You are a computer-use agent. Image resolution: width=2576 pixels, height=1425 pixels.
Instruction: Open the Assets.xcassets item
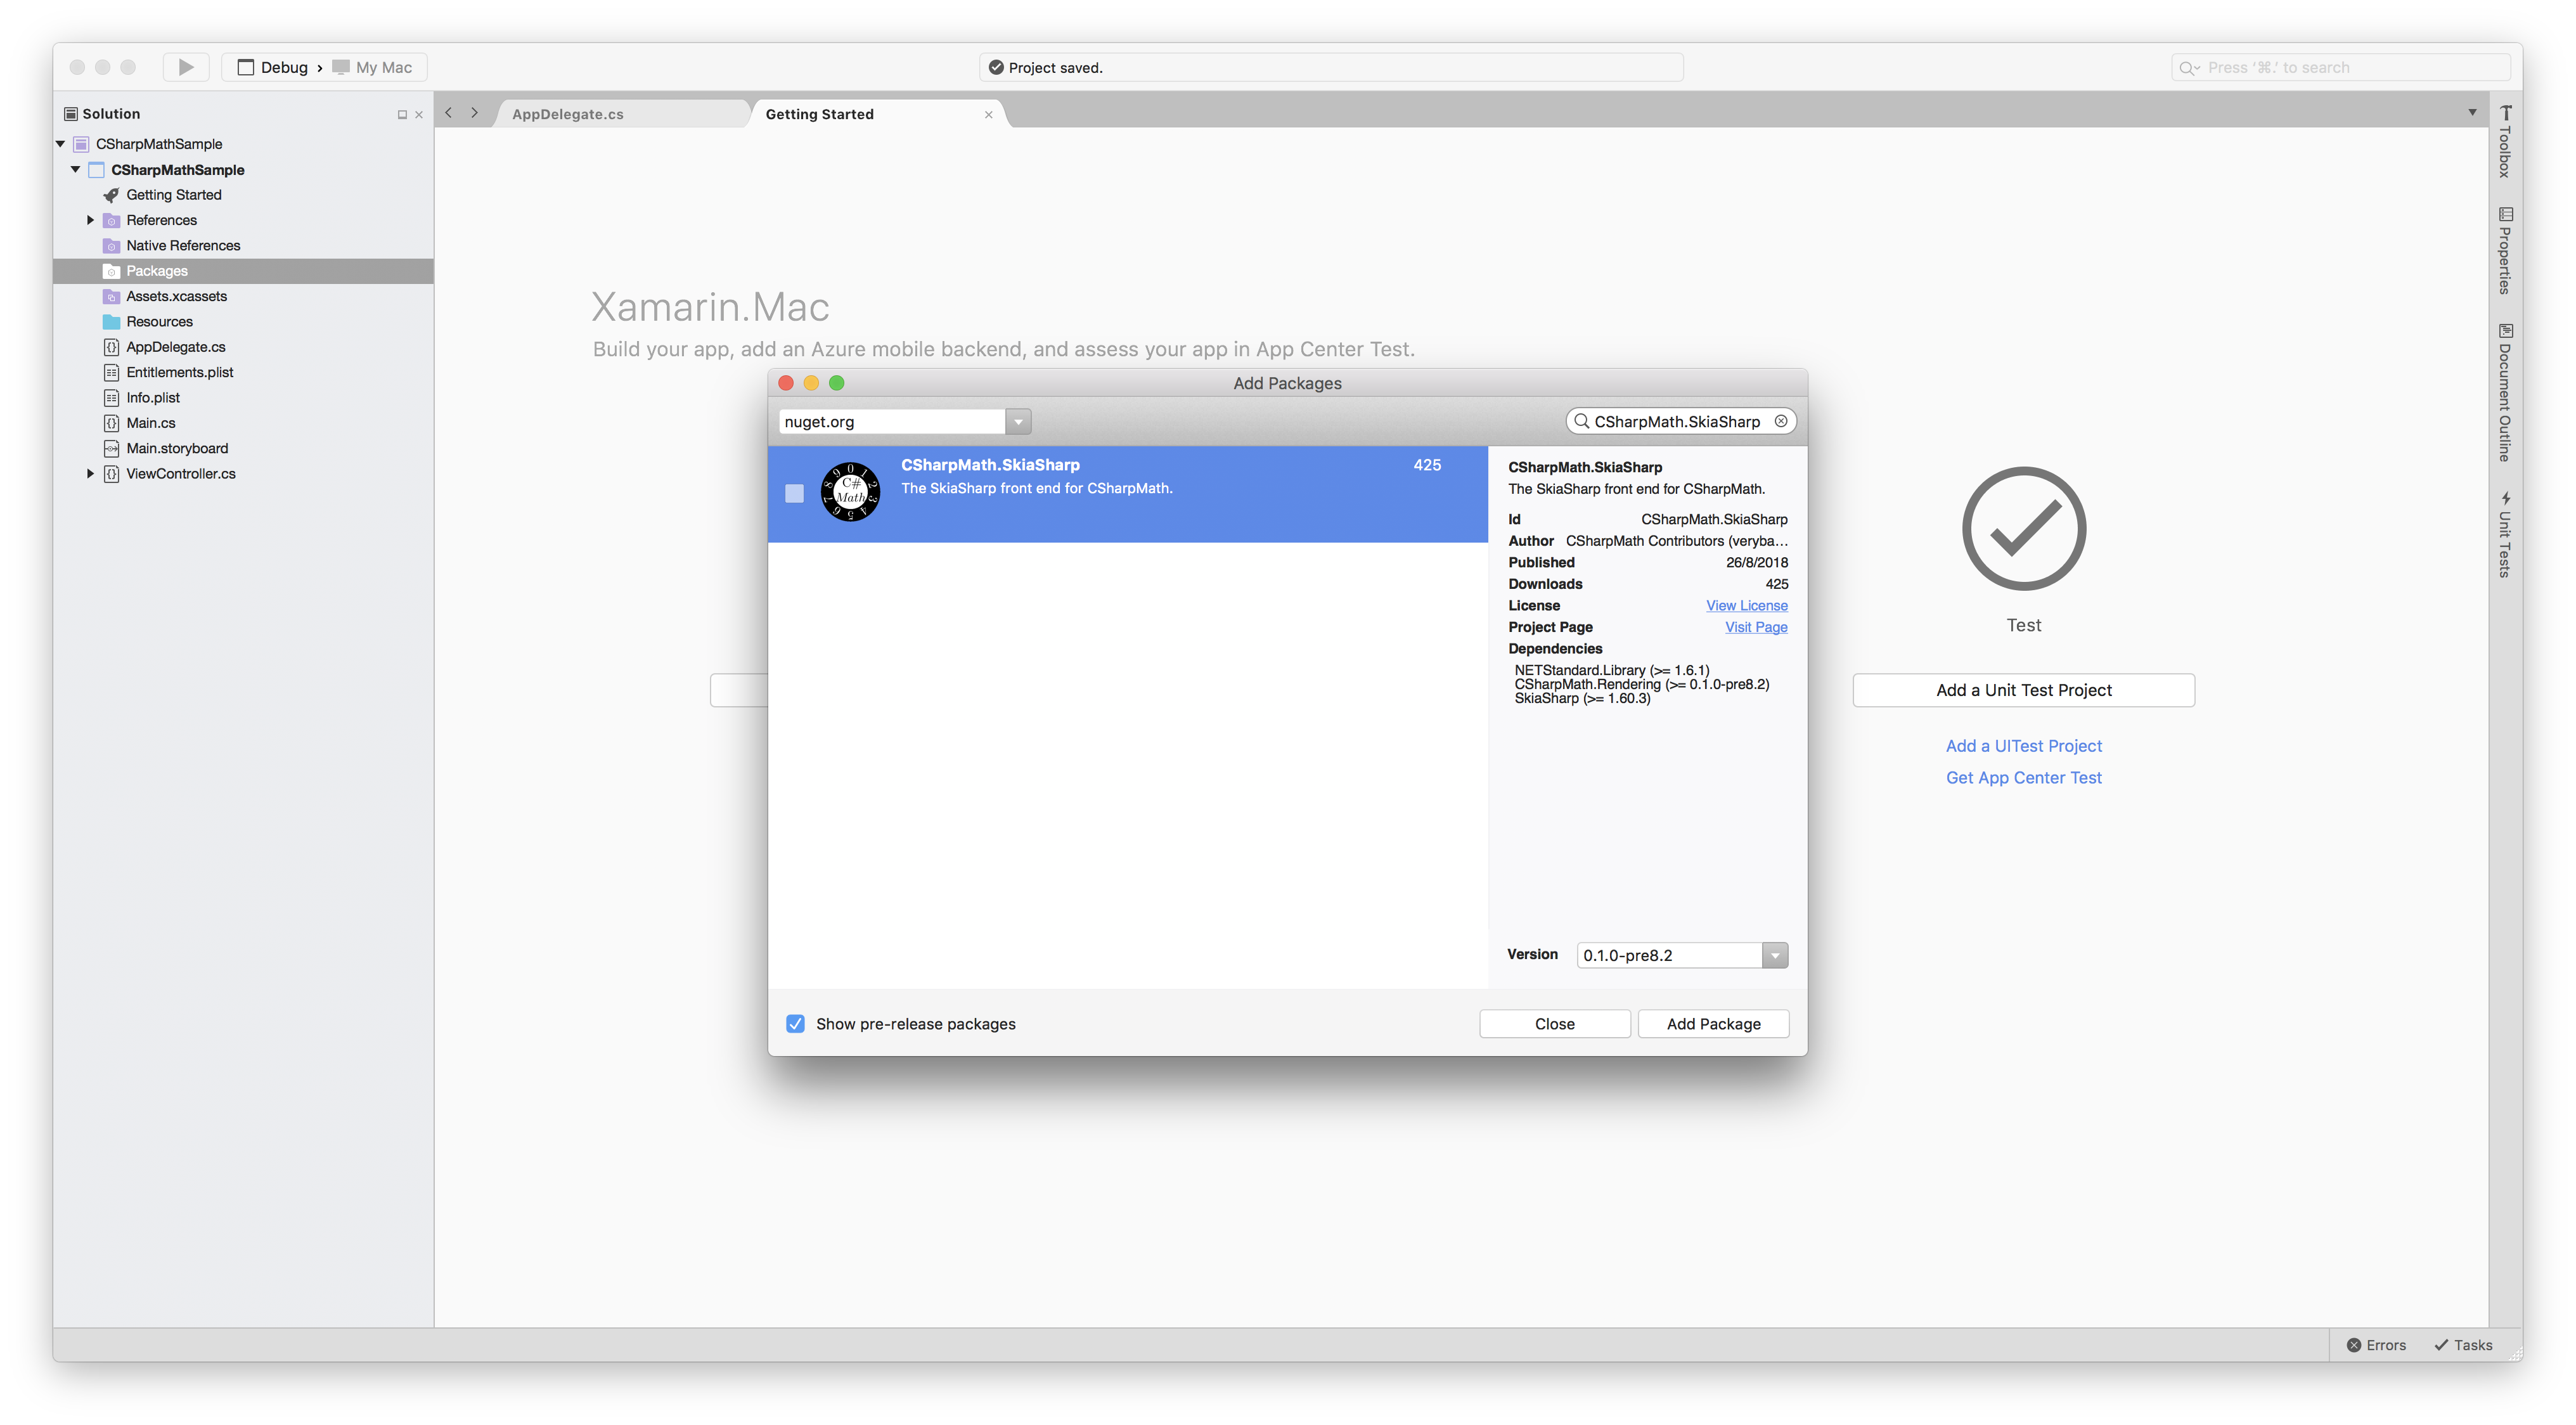tap(176, 296)
